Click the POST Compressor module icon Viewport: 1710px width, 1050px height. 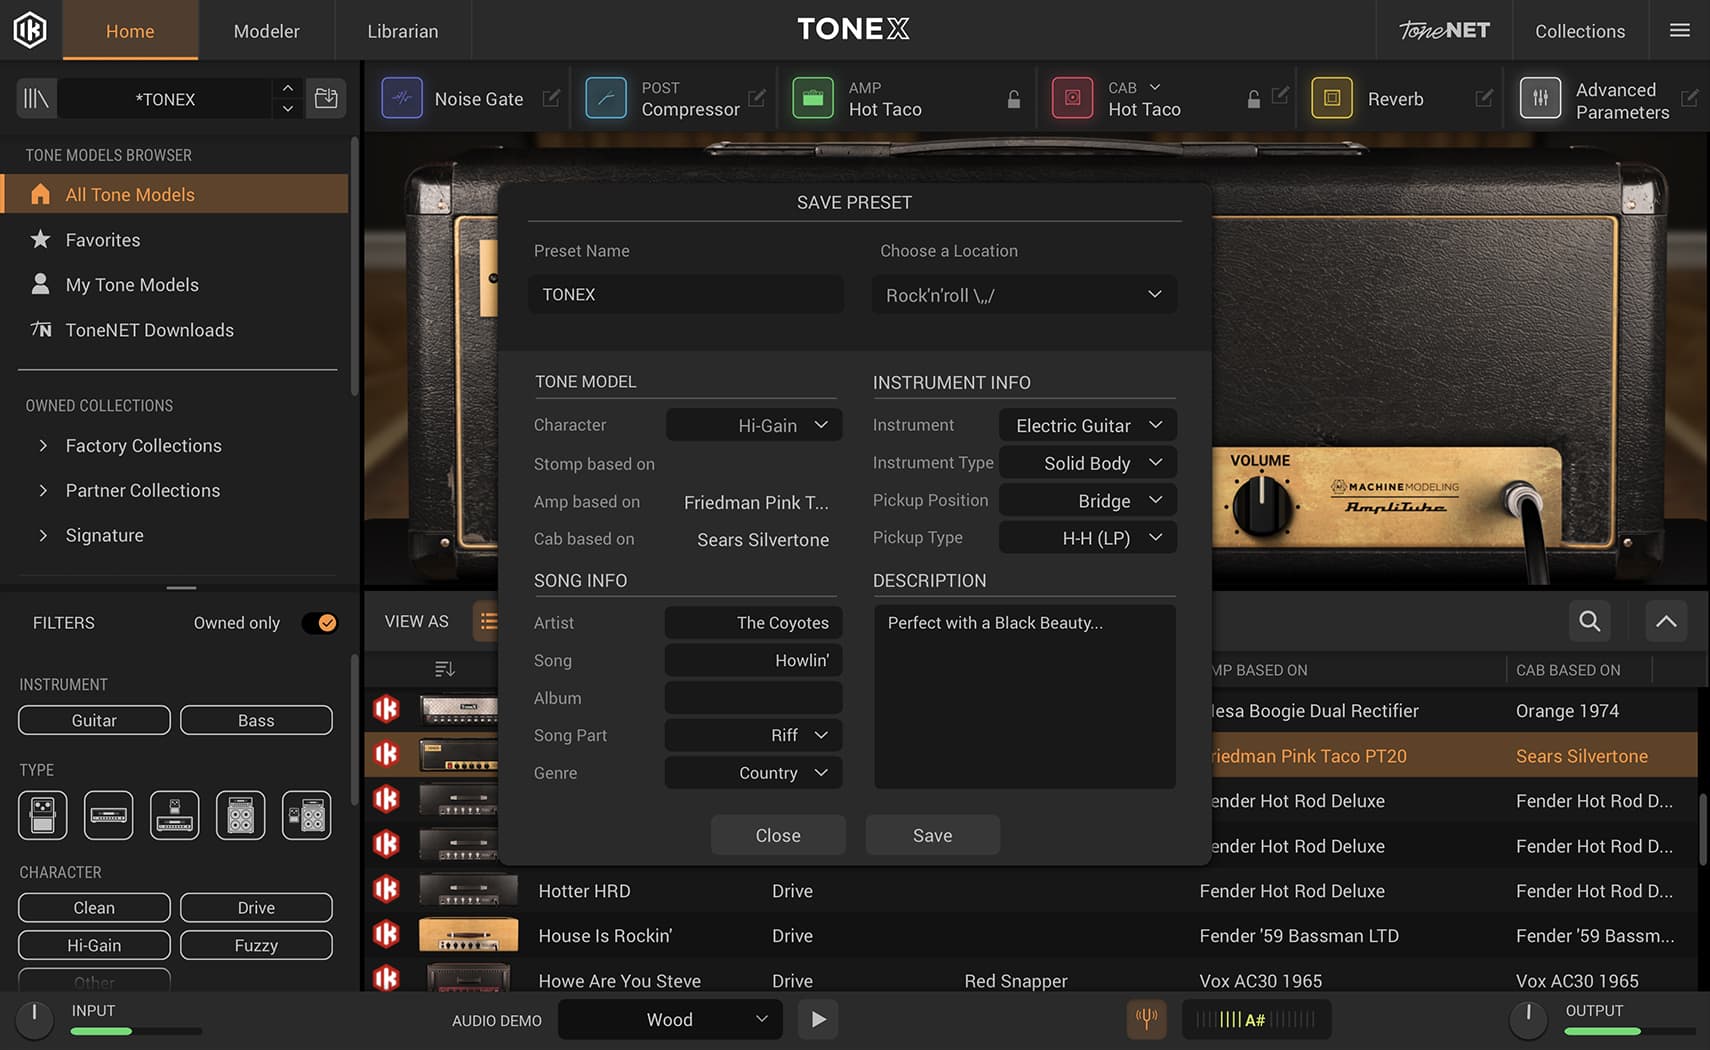[606, 98]
